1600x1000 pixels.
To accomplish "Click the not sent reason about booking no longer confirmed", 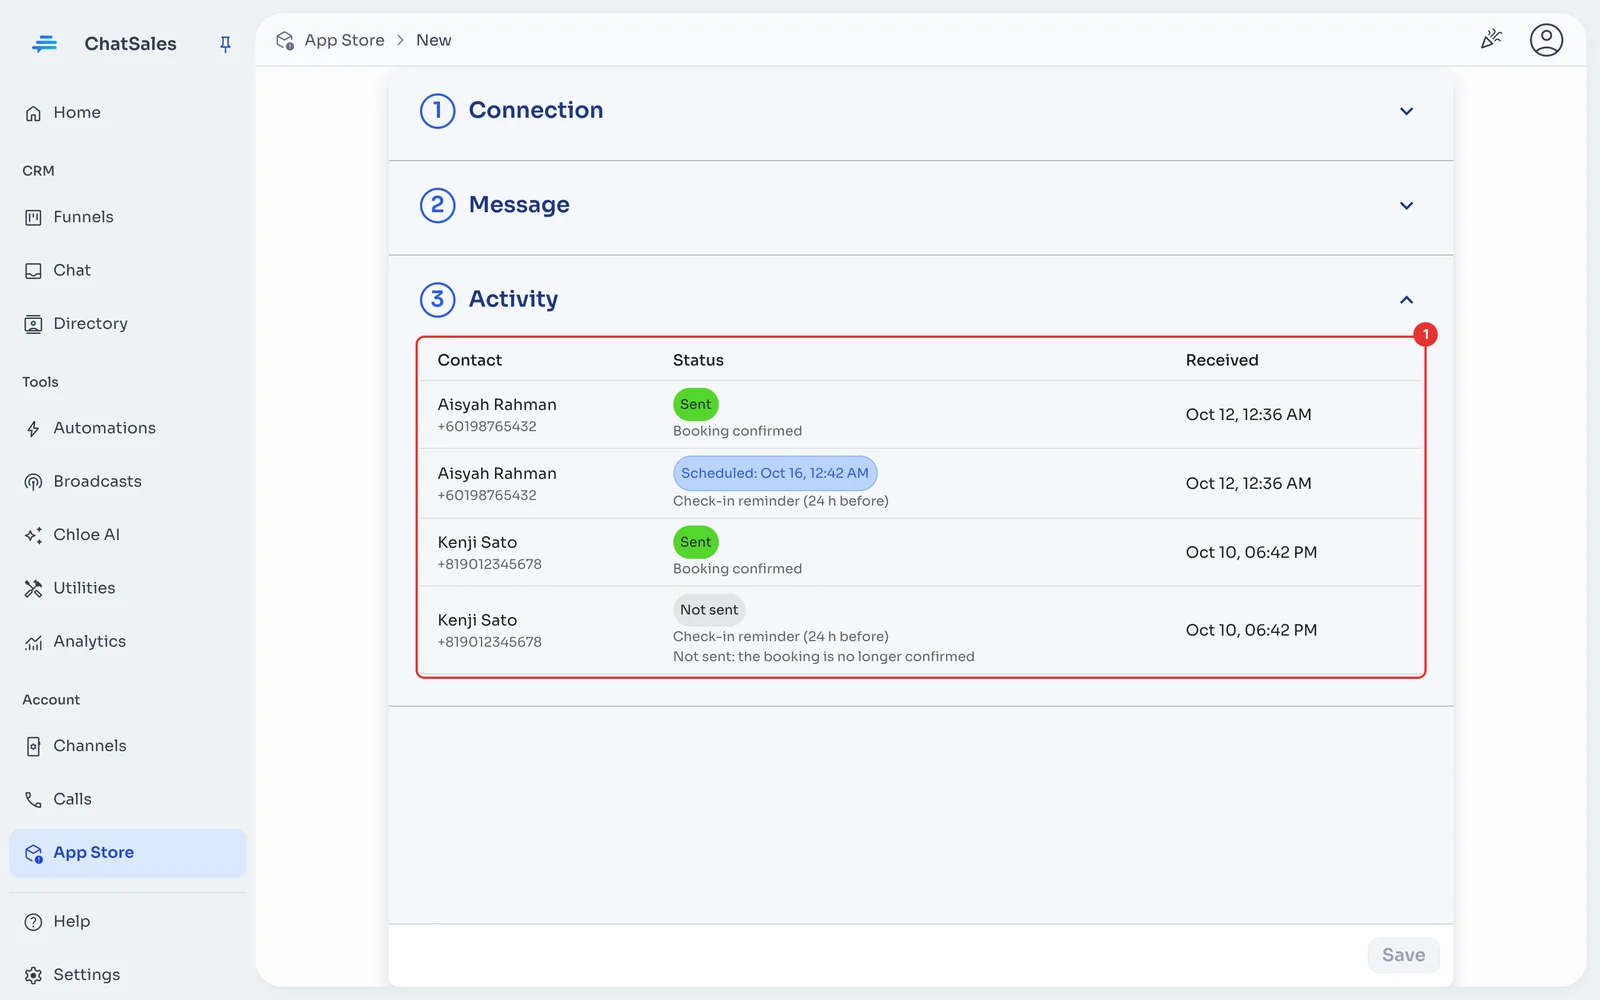I will tap(823, 657).
